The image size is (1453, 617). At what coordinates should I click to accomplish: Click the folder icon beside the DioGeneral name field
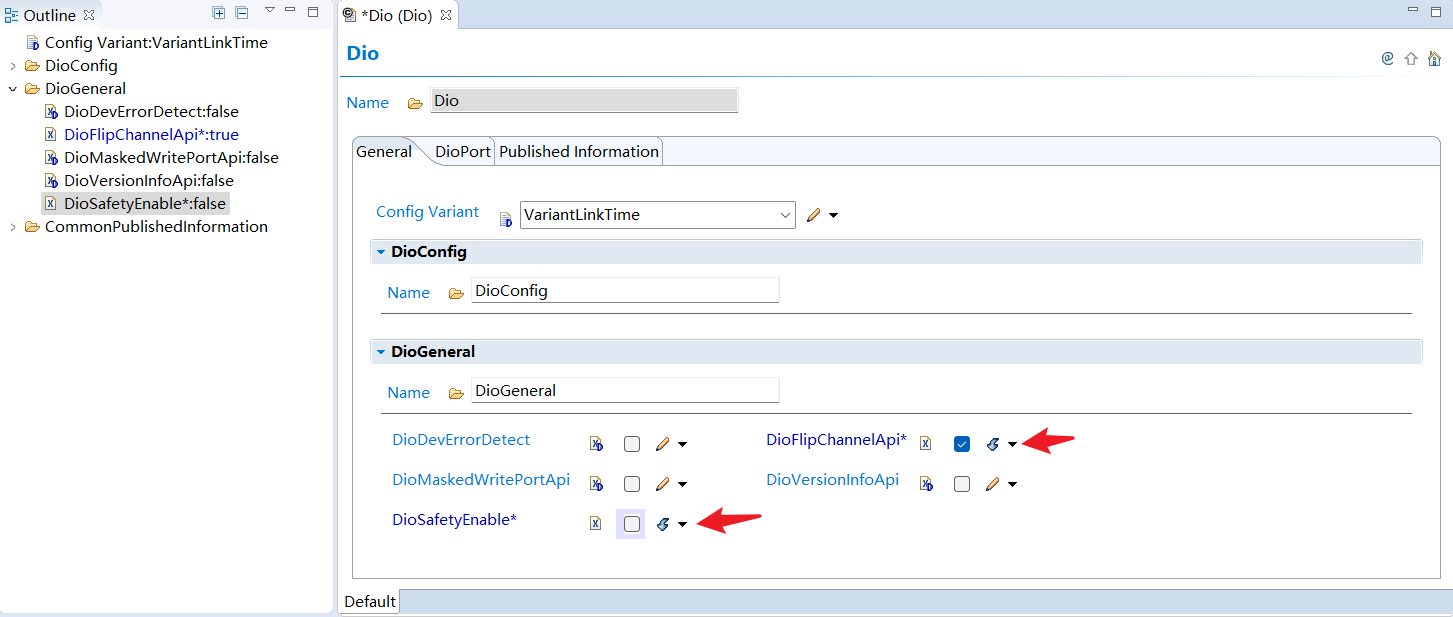[456, 393]
